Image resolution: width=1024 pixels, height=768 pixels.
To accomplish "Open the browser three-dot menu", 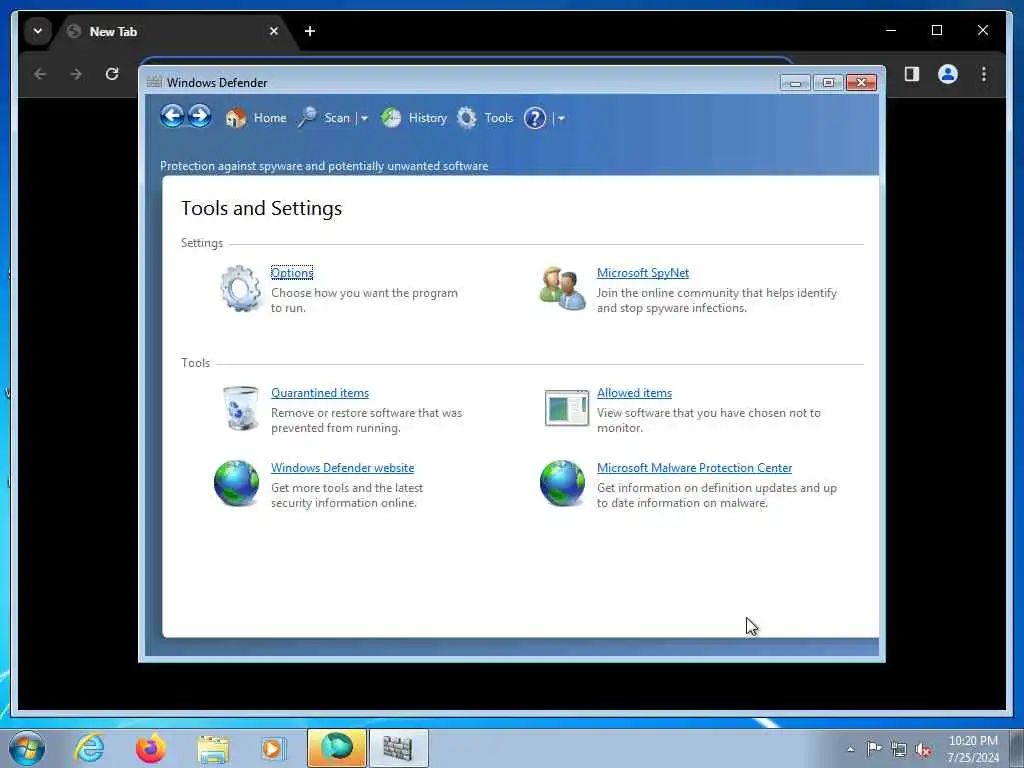I will pyautogui.click(x=984, y=74).
